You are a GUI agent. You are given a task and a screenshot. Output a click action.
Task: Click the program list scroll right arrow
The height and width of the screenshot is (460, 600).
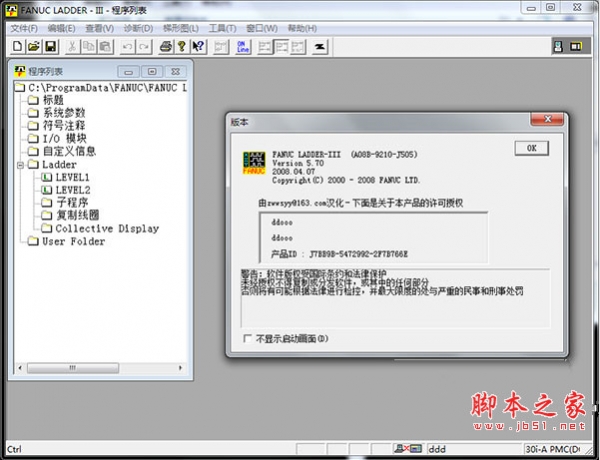tap(180, 368)
